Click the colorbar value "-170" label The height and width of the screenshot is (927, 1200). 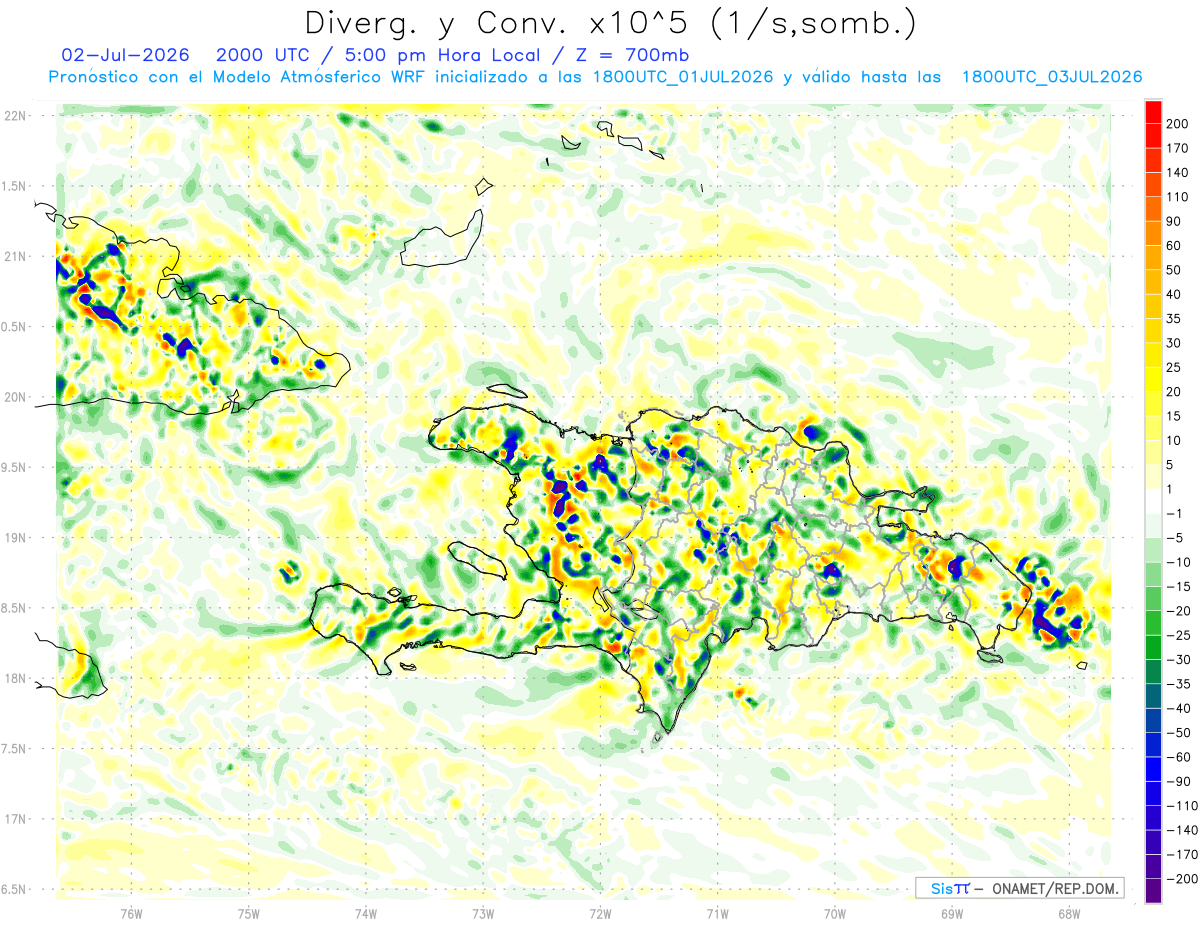[1181, 855]
